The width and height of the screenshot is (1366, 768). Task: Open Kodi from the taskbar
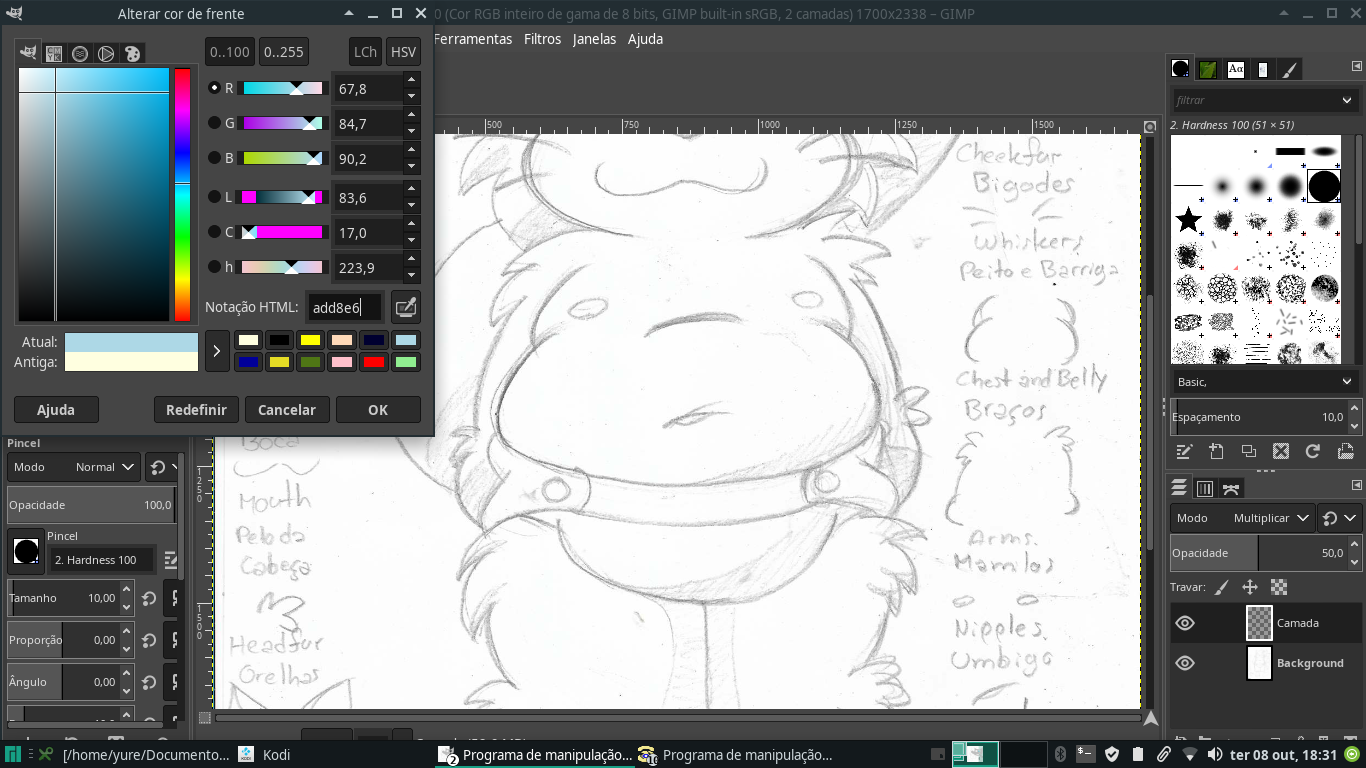pos(263,755)
